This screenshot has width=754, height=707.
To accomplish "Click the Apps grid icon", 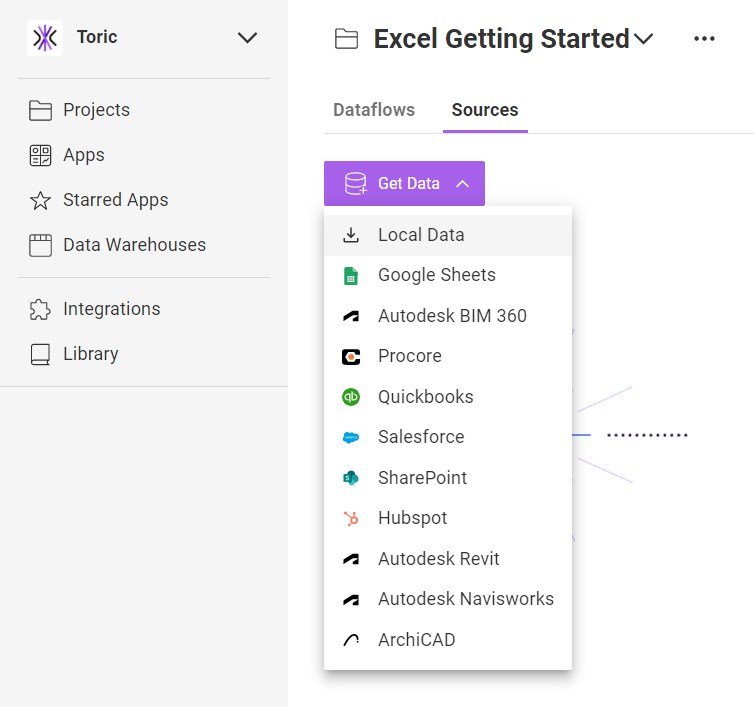I will [x=40, y=155].
